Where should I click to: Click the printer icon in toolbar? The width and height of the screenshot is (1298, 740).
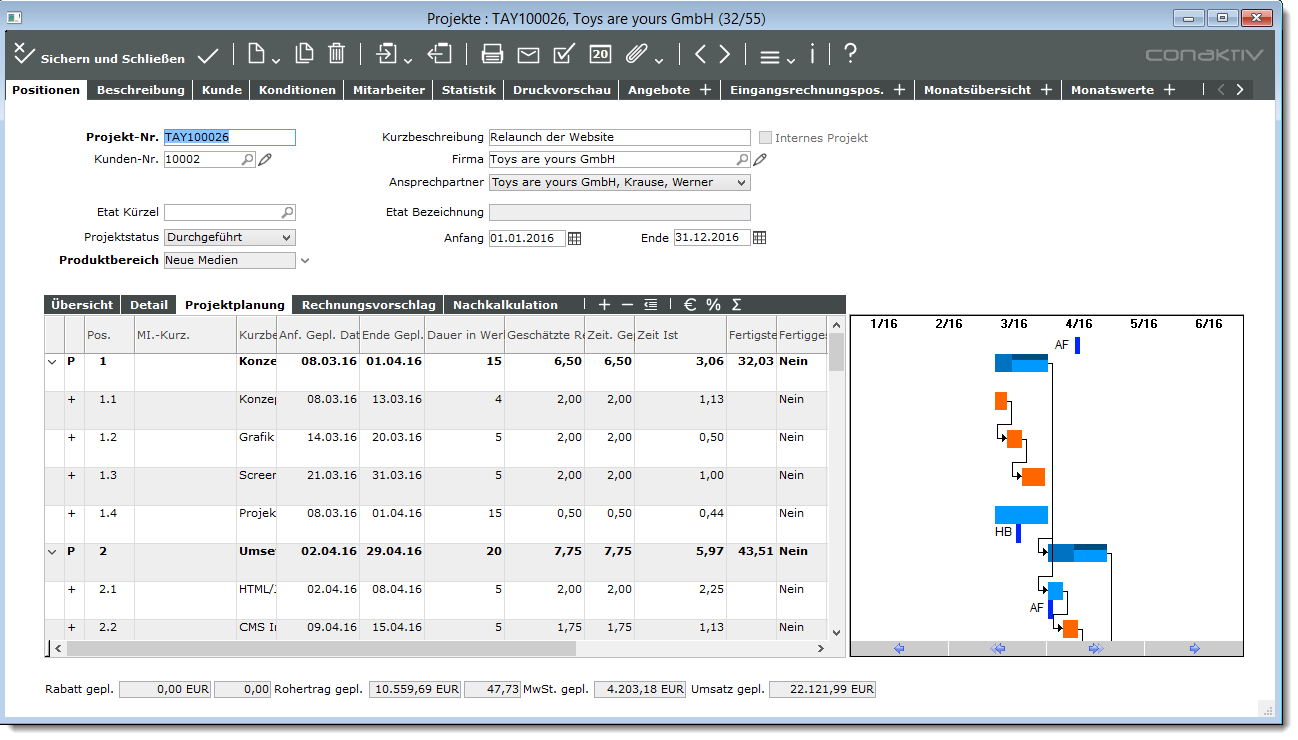pyautogui.click(x=492, y=54)
